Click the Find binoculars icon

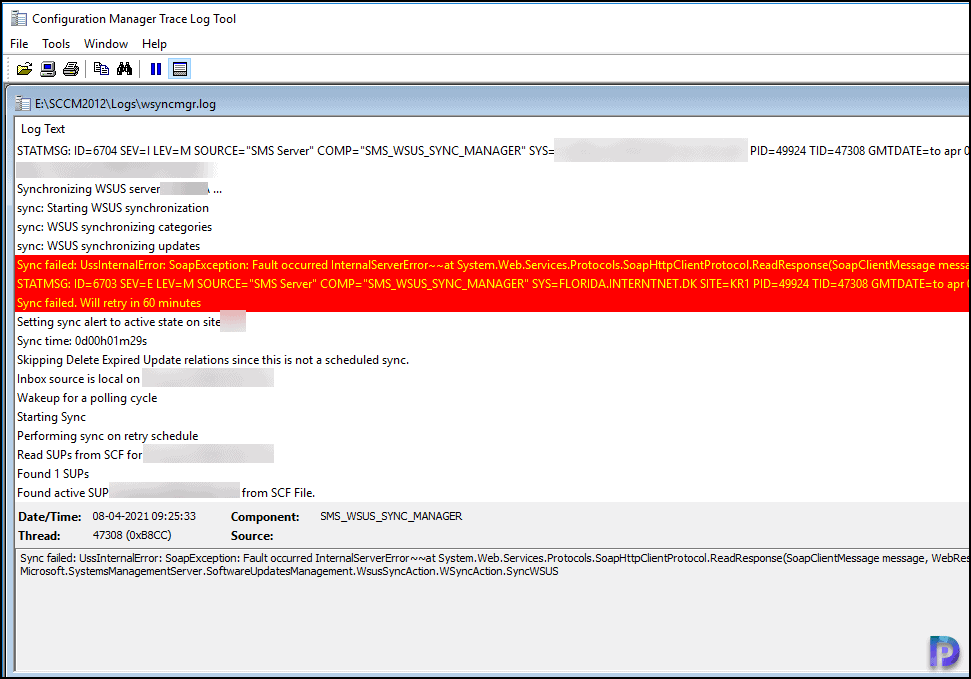tap(124, 69)
